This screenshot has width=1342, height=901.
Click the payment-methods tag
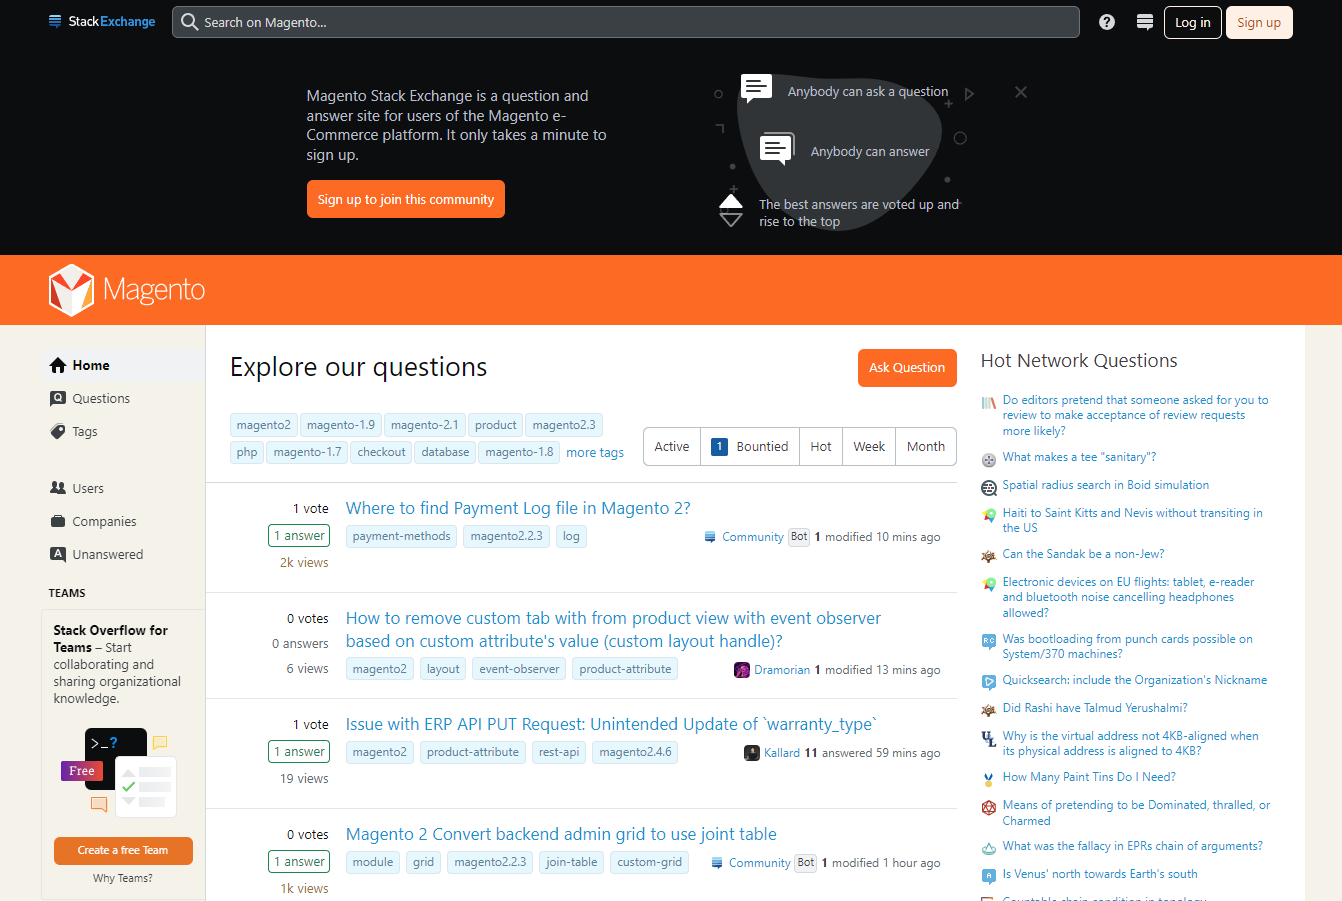tap(402, 536)
